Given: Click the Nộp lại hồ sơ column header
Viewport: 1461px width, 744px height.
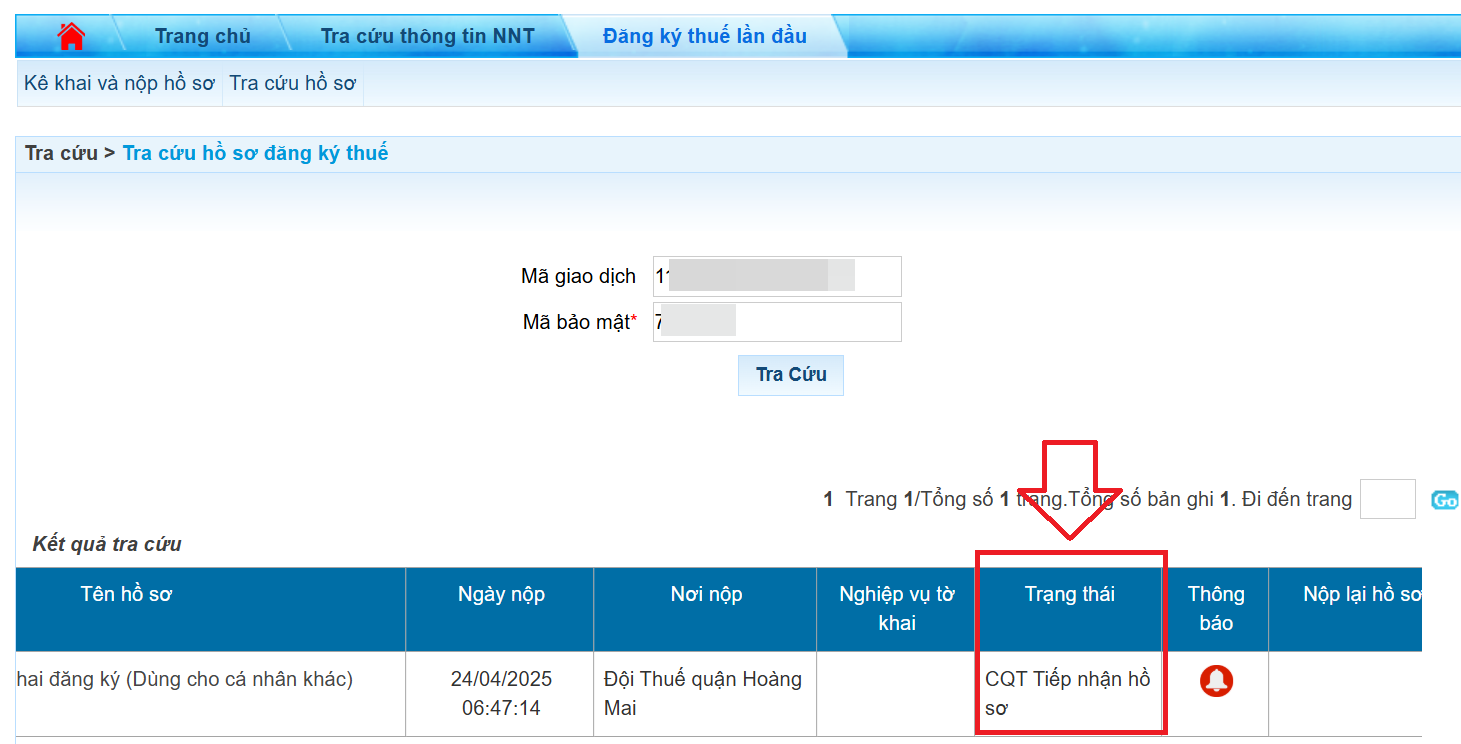Looking at the screenshot, I should pyautogui.click(x=1362, y=594).
